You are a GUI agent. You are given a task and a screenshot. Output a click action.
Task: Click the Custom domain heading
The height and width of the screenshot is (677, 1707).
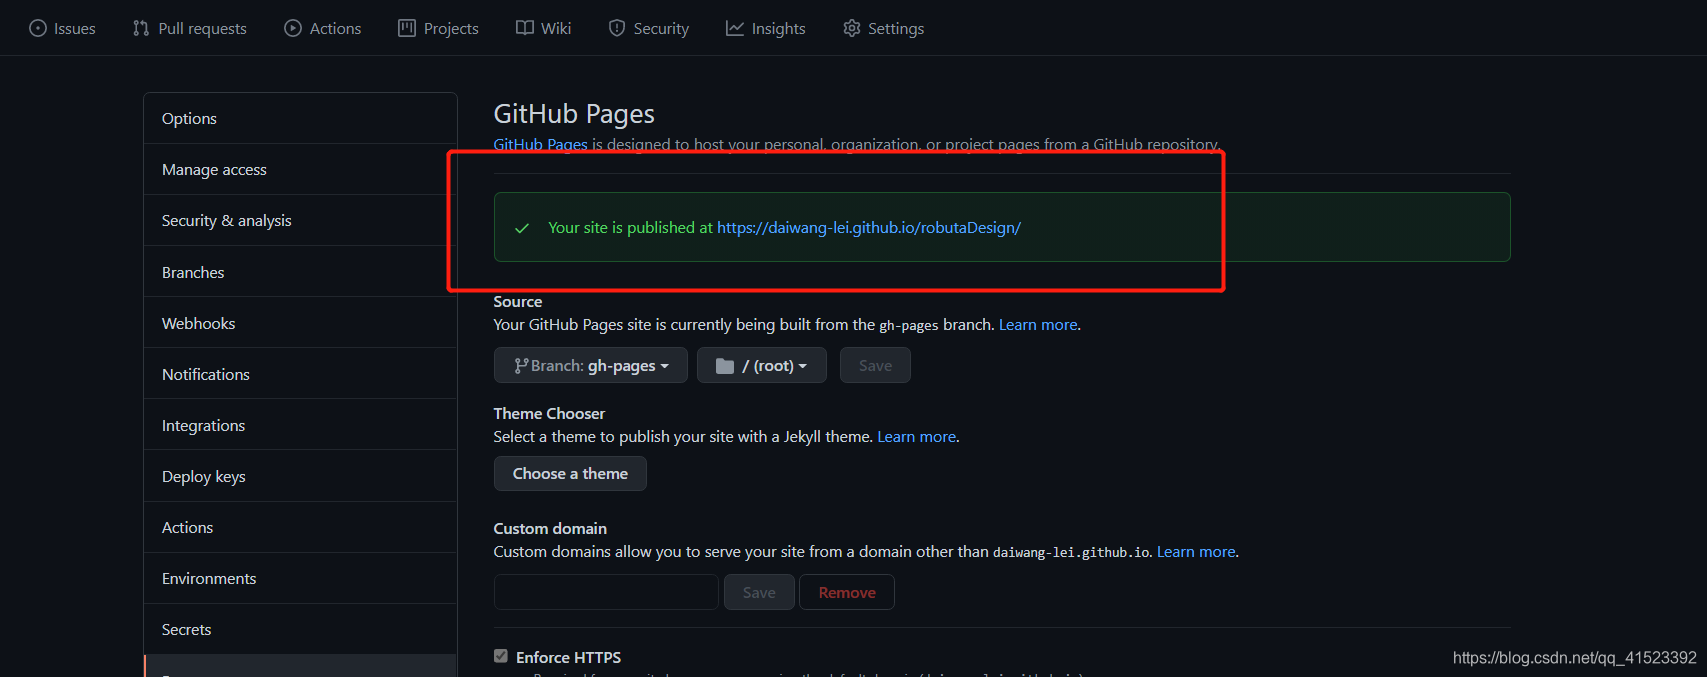(x=550, y=528)
